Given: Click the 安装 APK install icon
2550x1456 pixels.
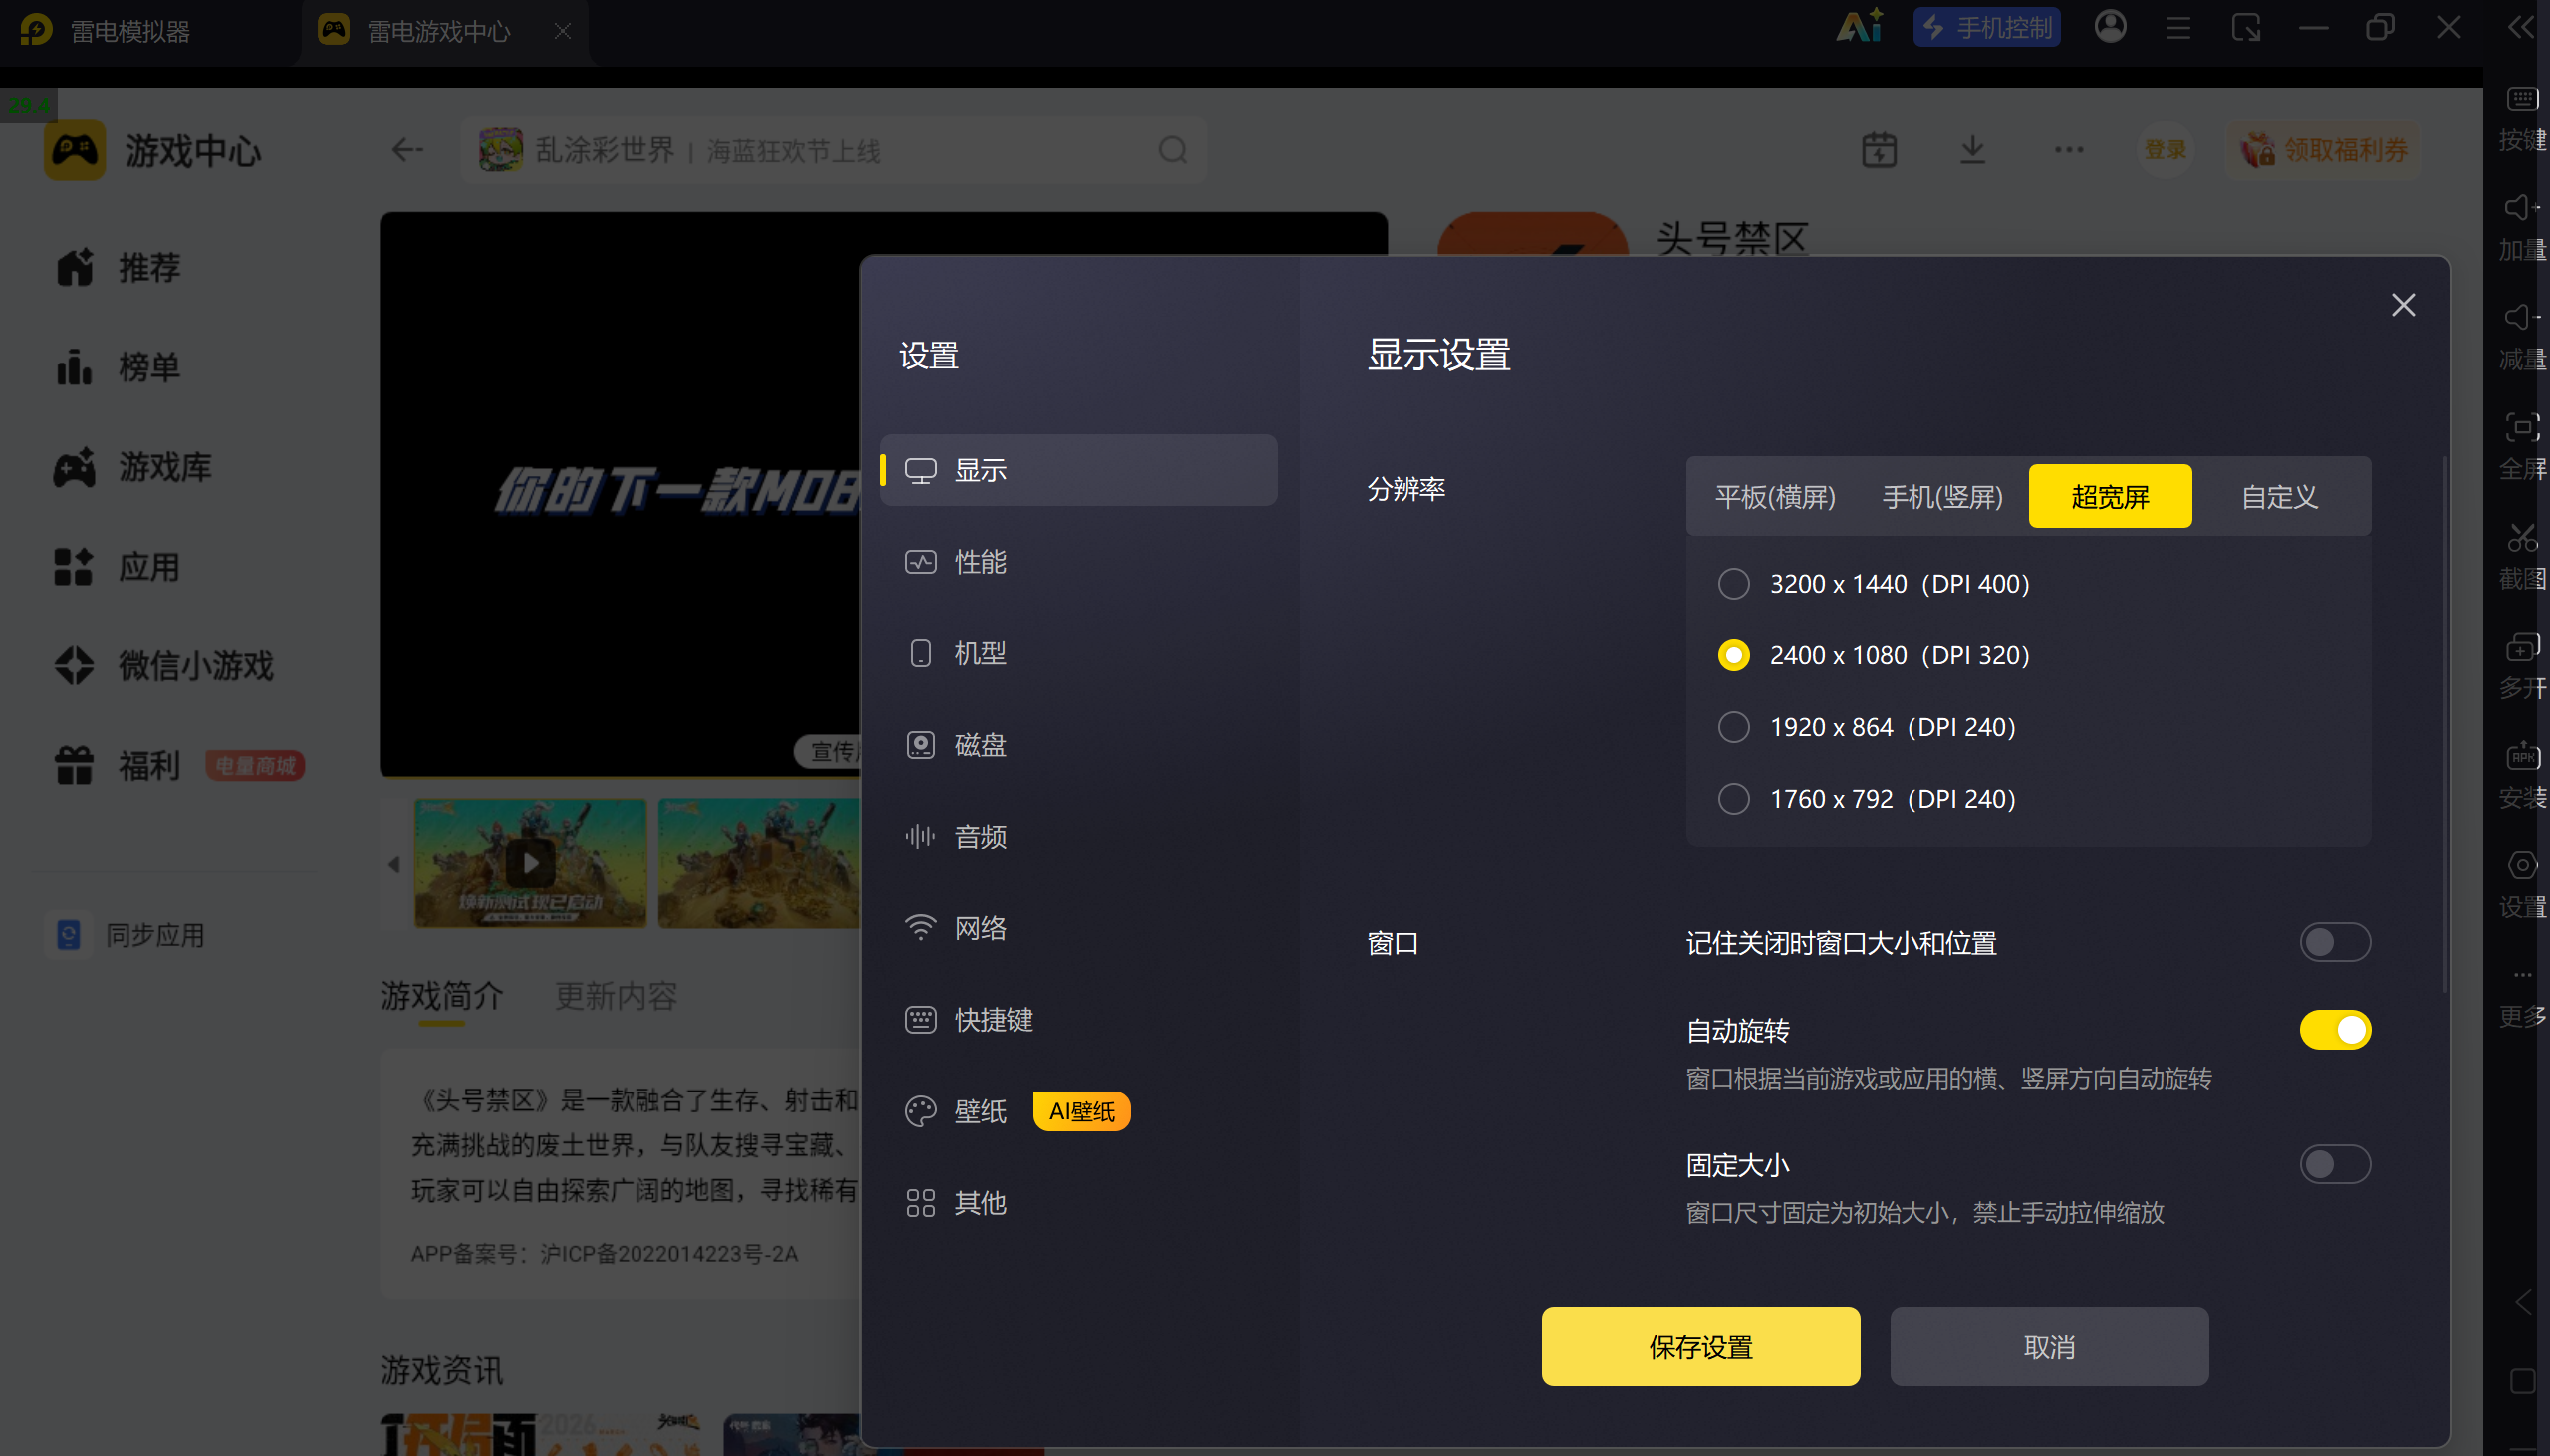Looking at the screenshot, I should point(2521,756).
